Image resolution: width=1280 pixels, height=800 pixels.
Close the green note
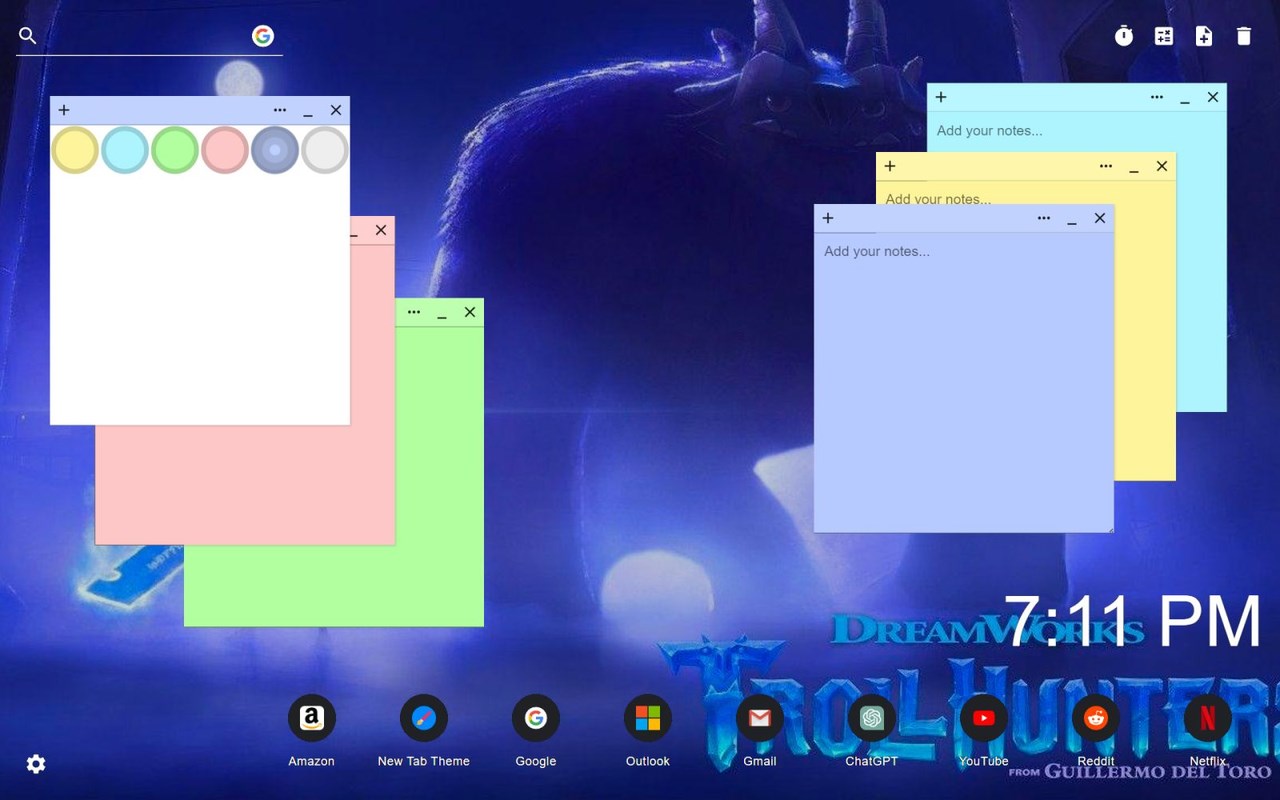tap(470, 312)
